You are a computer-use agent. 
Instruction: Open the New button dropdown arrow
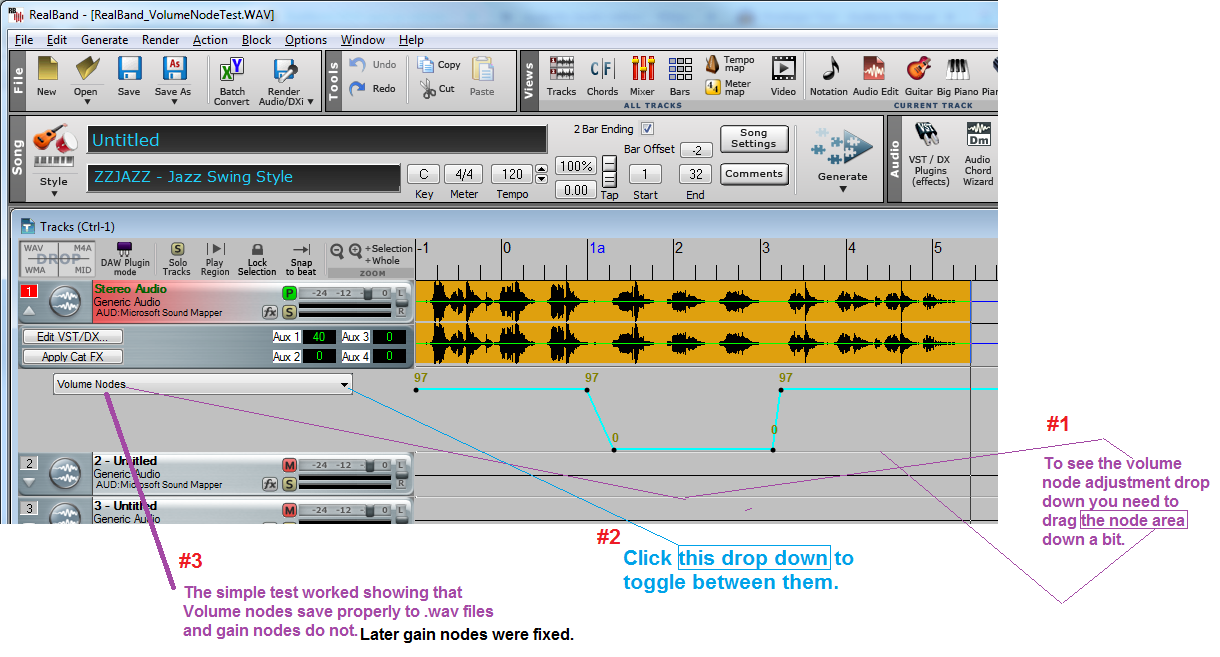pos(46,92)
